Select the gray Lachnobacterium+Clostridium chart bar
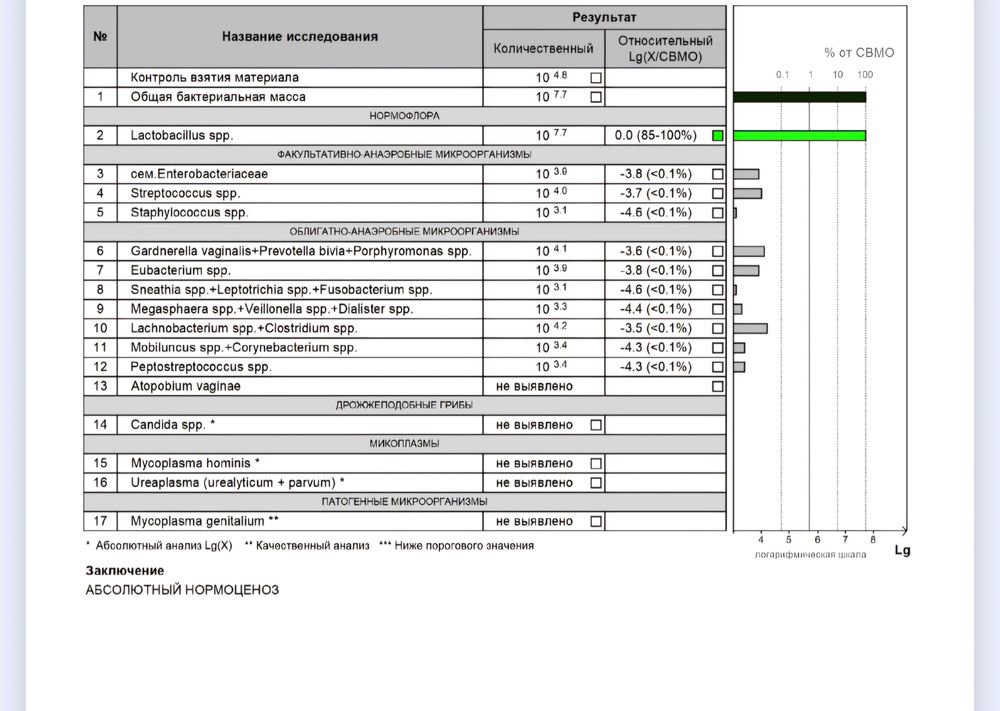This screenshot has height=711, width=1000. tap(750, 328)
